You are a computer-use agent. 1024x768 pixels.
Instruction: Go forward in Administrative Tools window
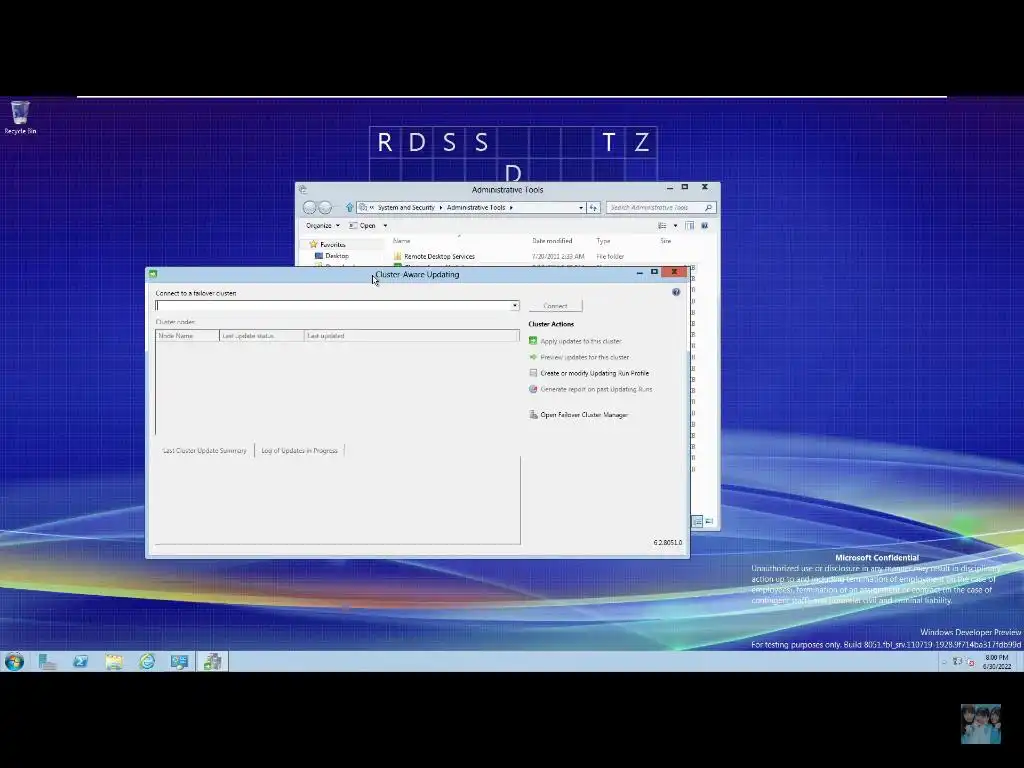pyautogui.click(x=325, y=208)
